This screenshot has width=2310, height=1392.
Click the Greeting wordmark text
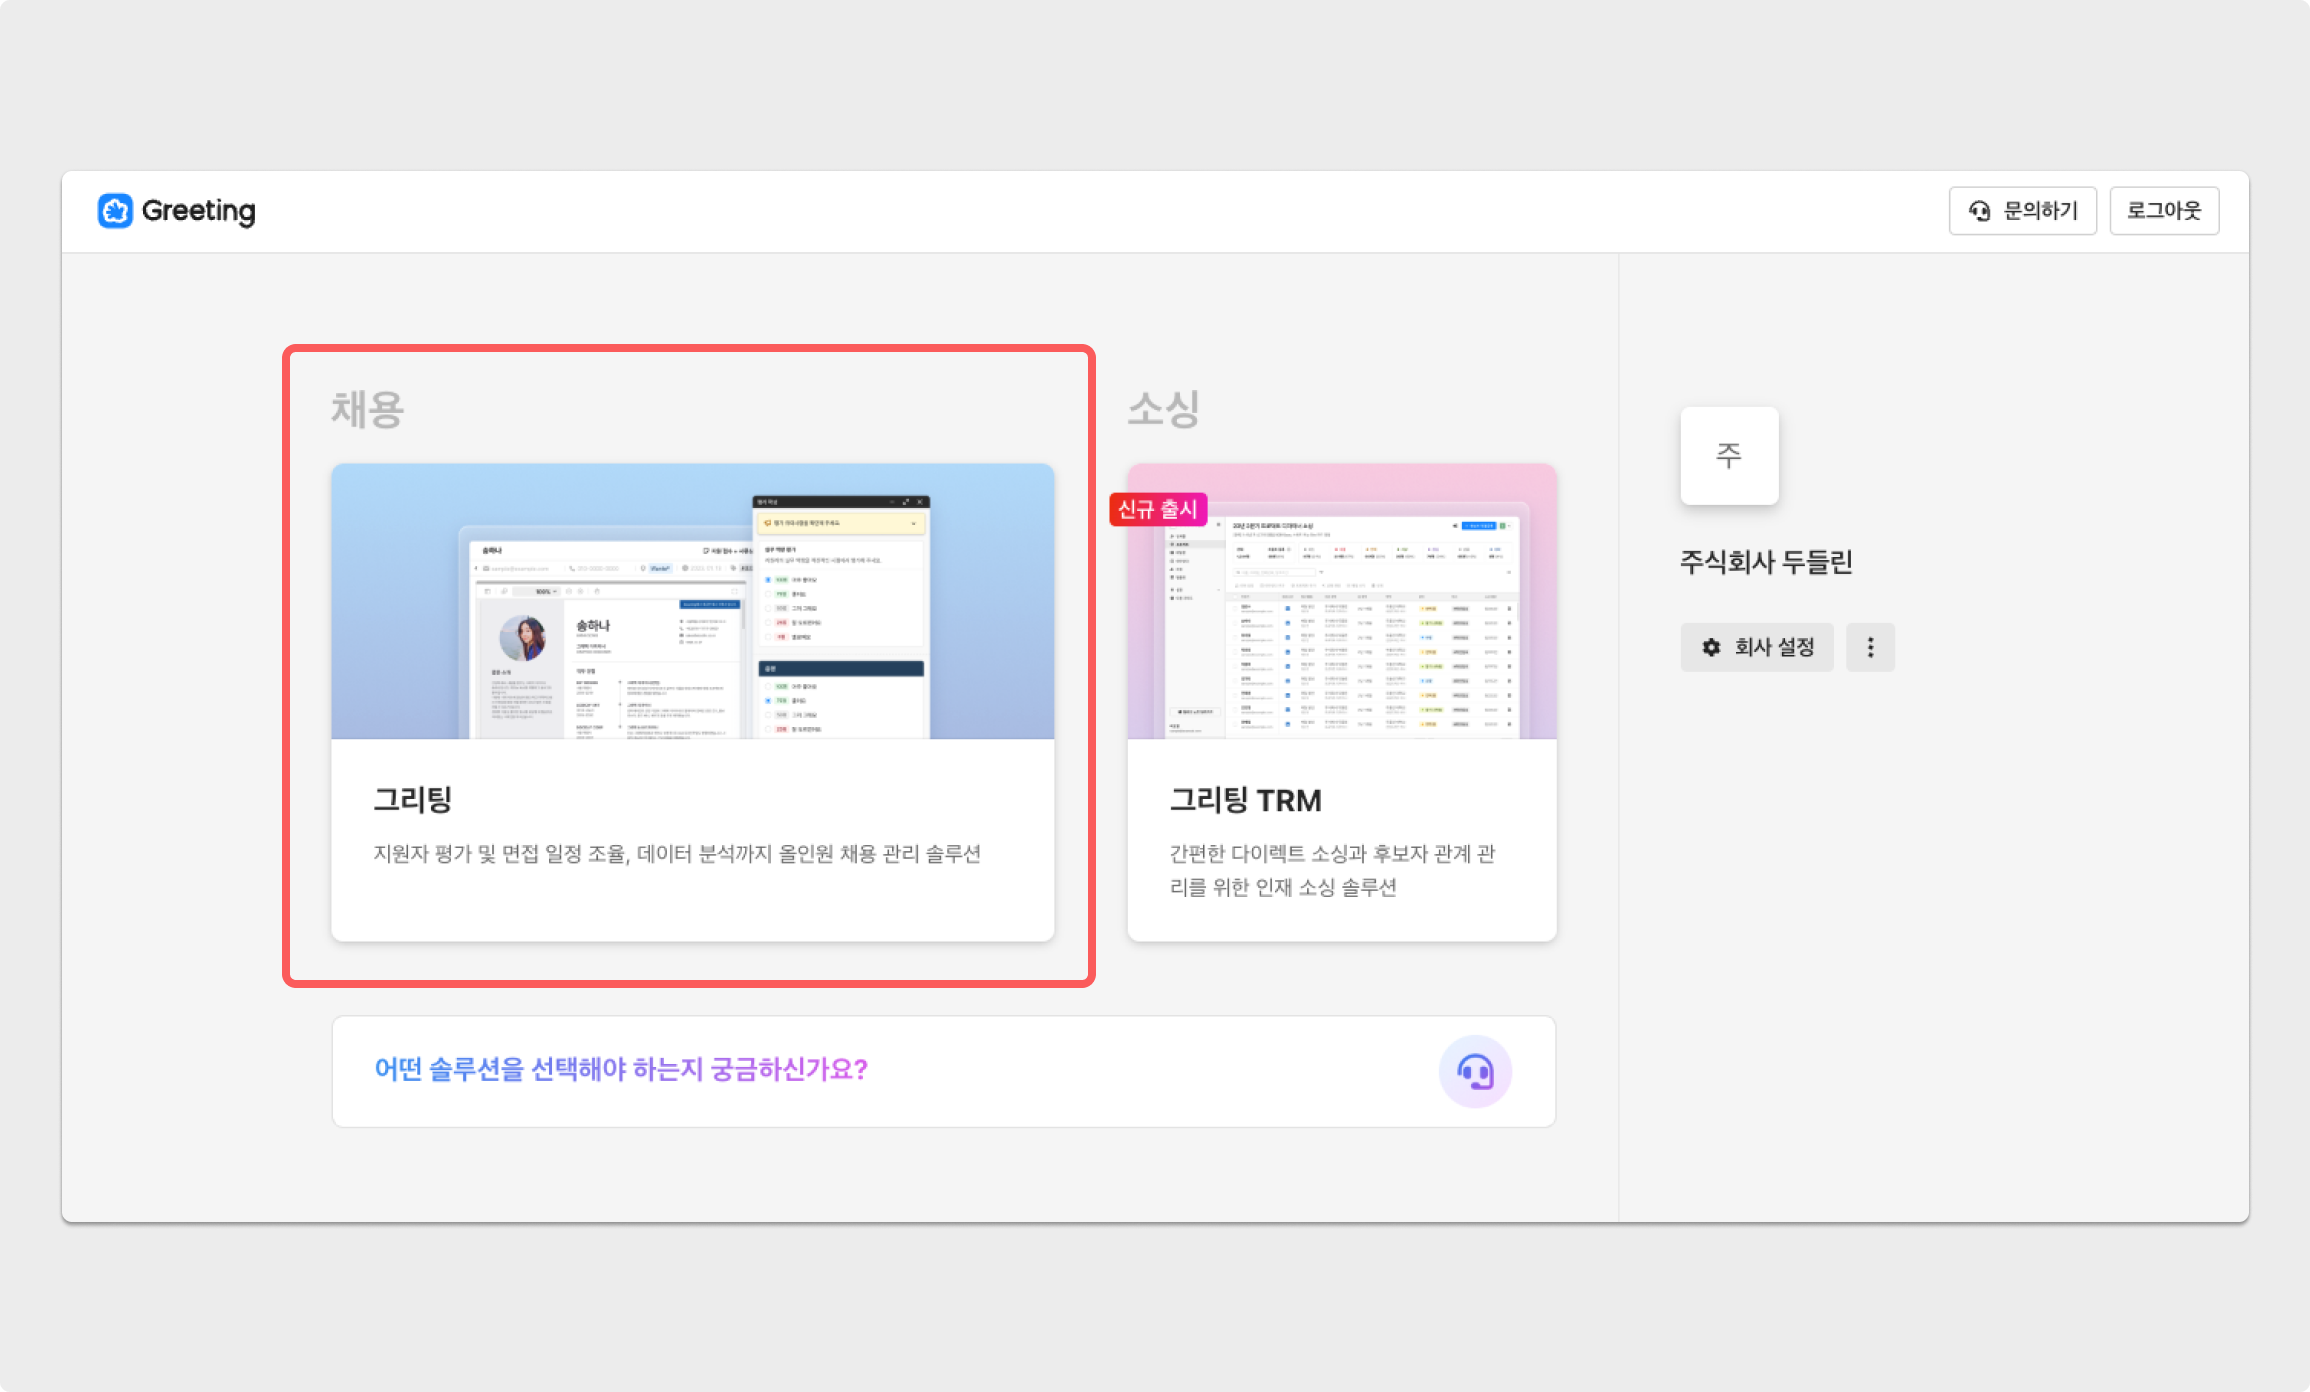coord(199,211)
